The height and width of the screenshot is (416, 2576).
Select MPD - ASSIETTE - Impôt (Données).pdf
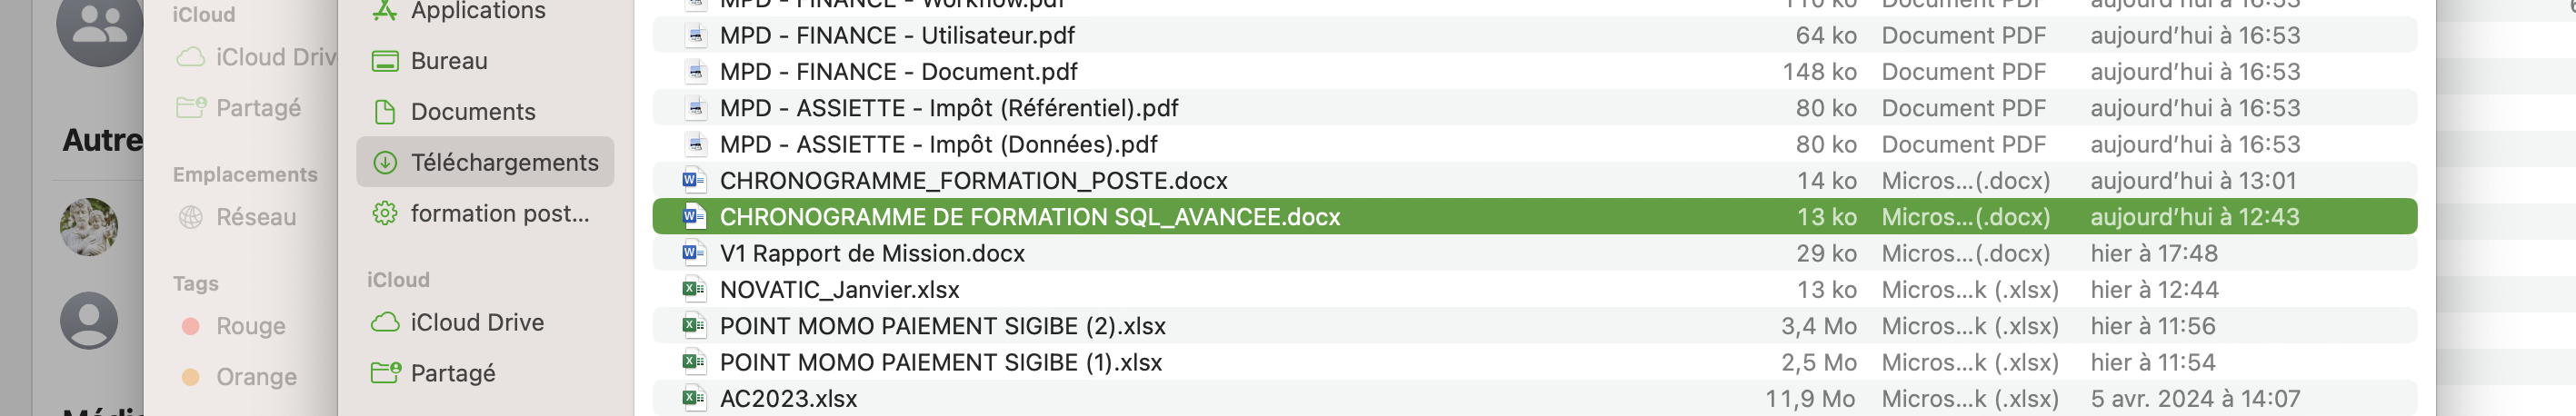(938, 145)
